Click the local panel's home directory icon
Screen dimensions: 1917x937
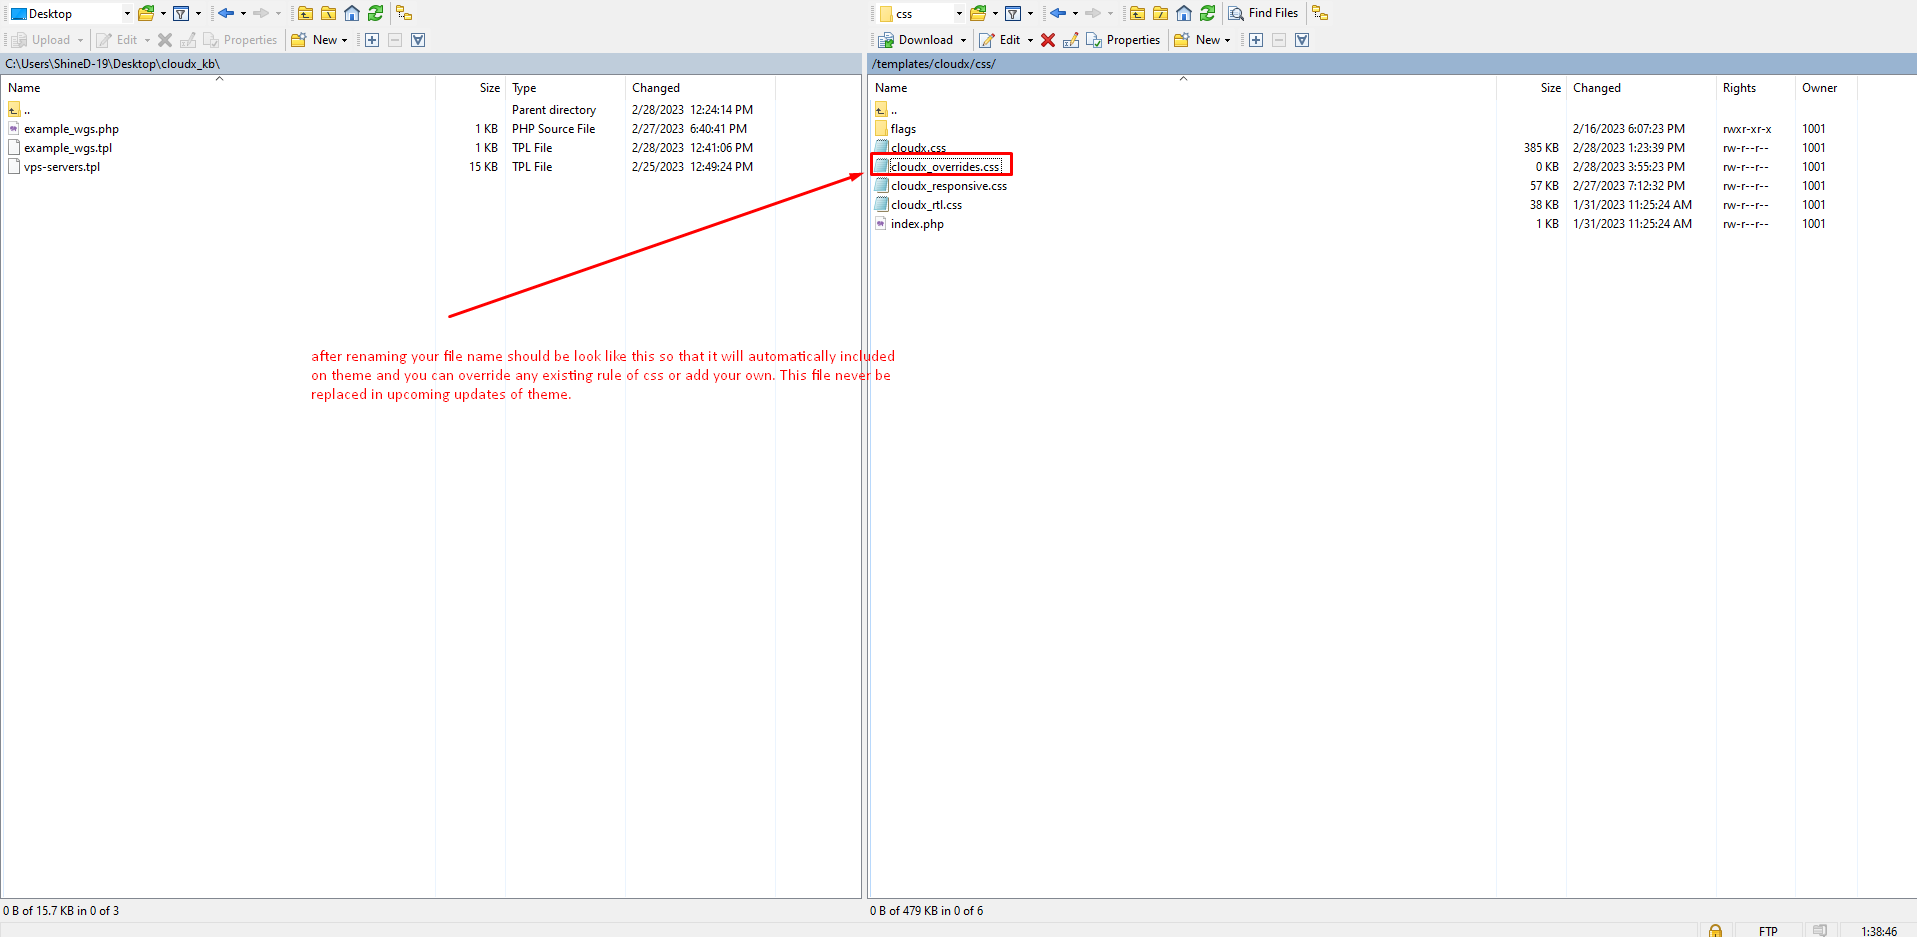point(352,13)
